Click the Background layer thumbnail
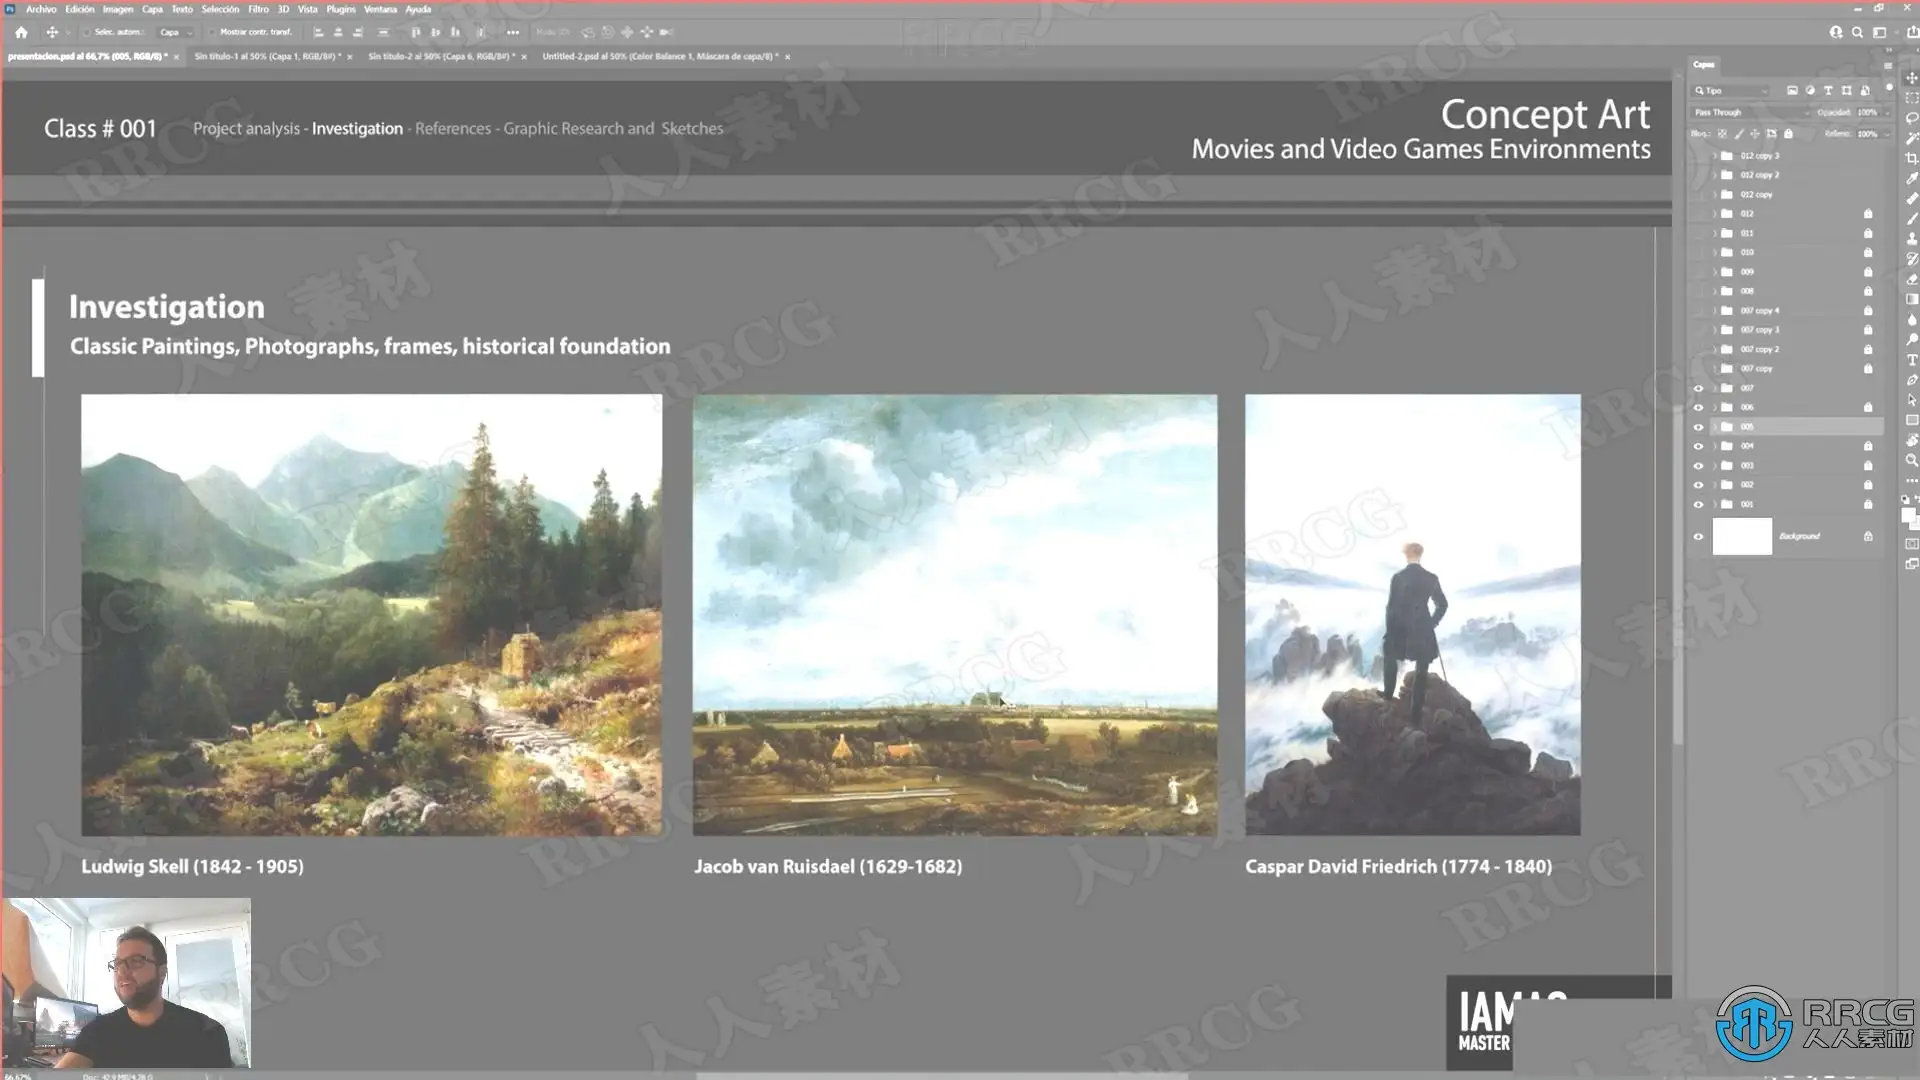1920x1080 pixels. tap(1742, 537)
